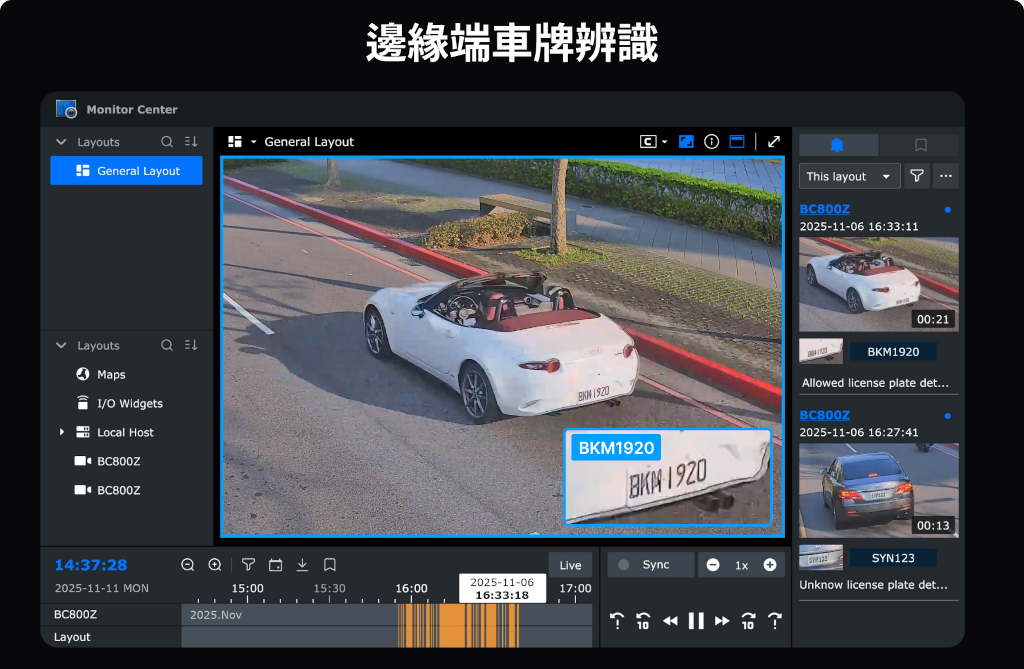Increase playback speed with the plus button
Image resolution: width=1024 pixels, height=669 pixels.
point(770,565)
